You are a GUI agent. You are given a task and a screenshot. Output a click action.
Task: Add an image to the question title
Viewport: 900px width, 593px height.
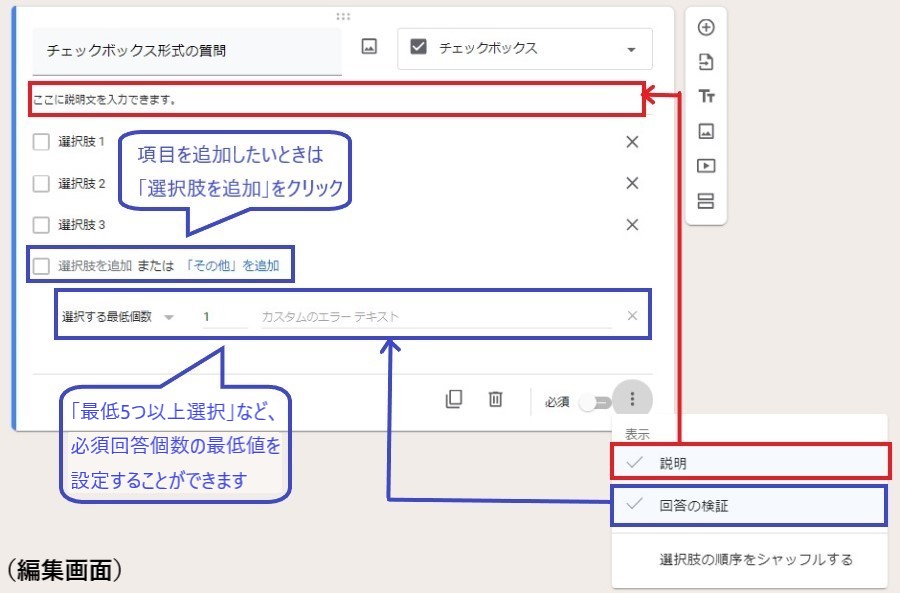[369, 47]
